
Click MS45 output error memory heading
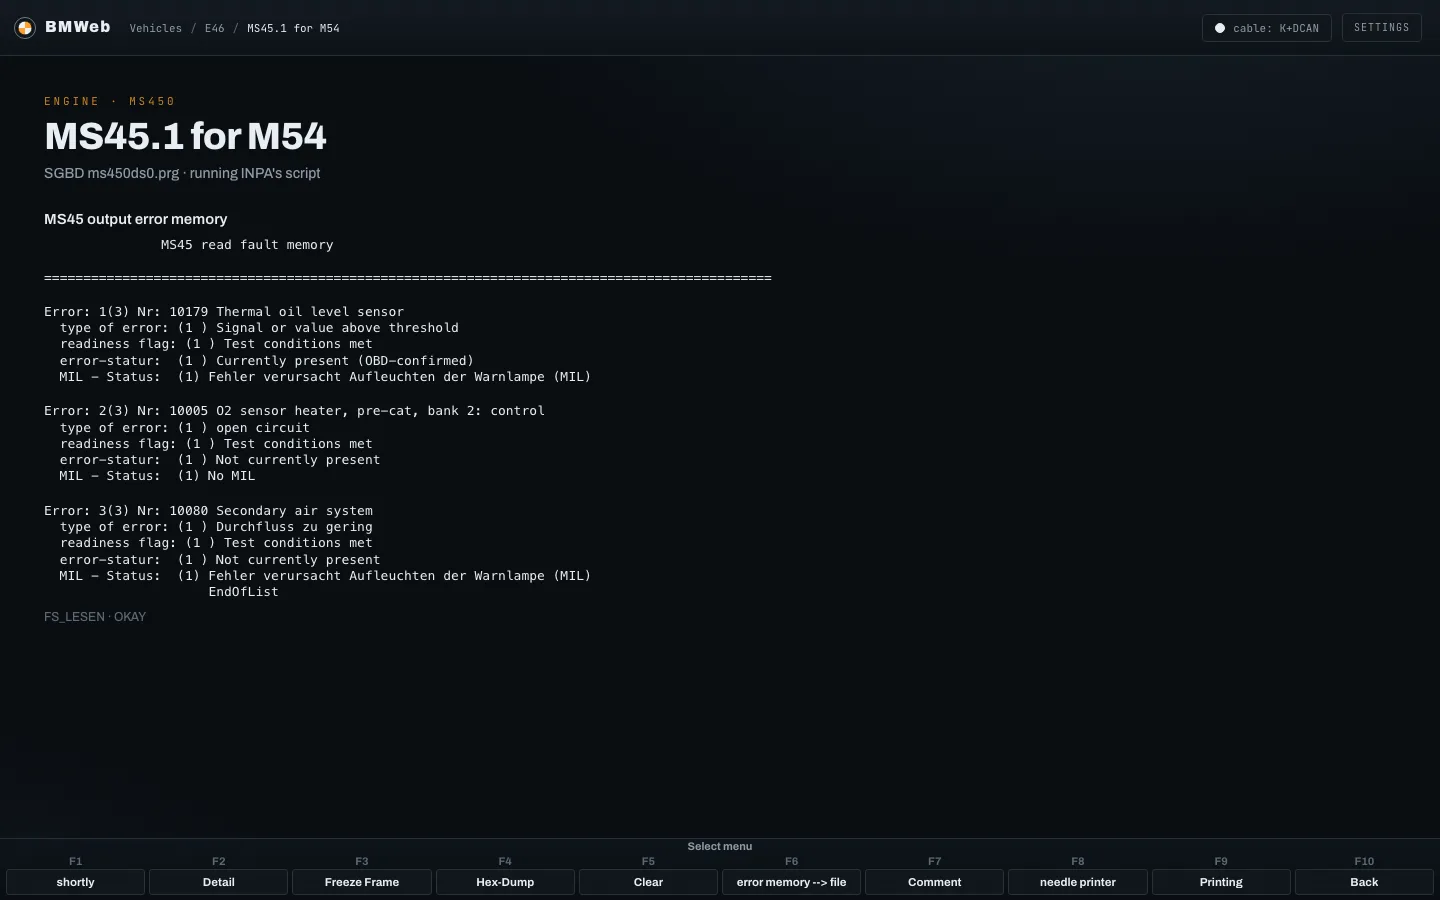[136, 219]
